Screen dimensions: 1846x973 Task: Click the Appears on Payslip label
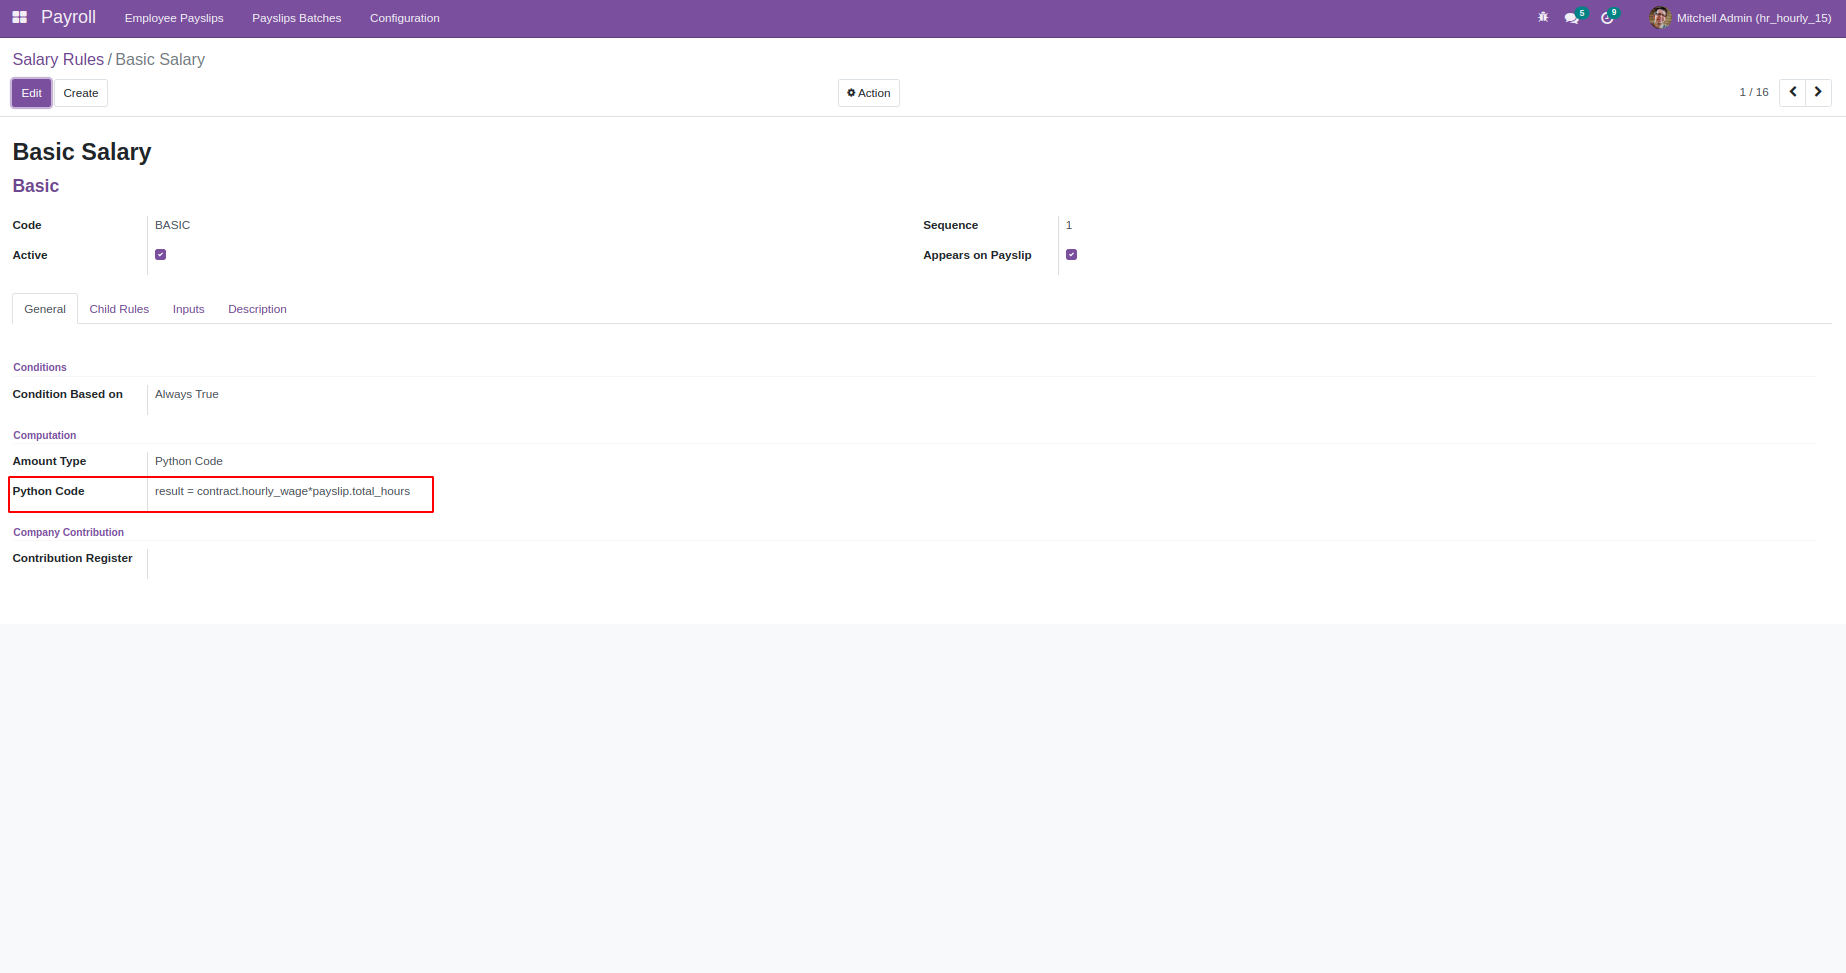tap(977, 255)
